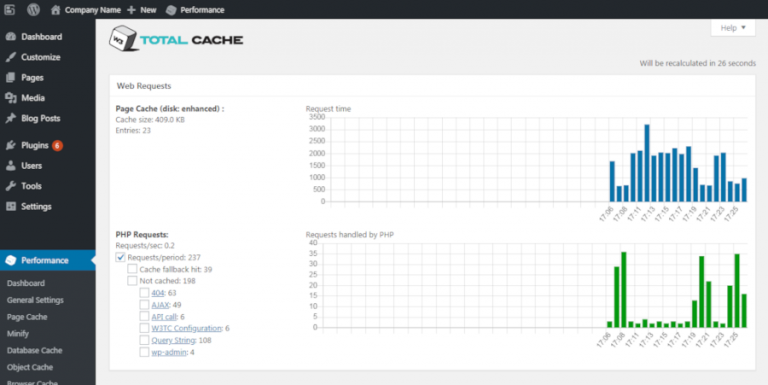Click the Performance cube icon in sidebar
Screen dimensions: 768x385
11,260
